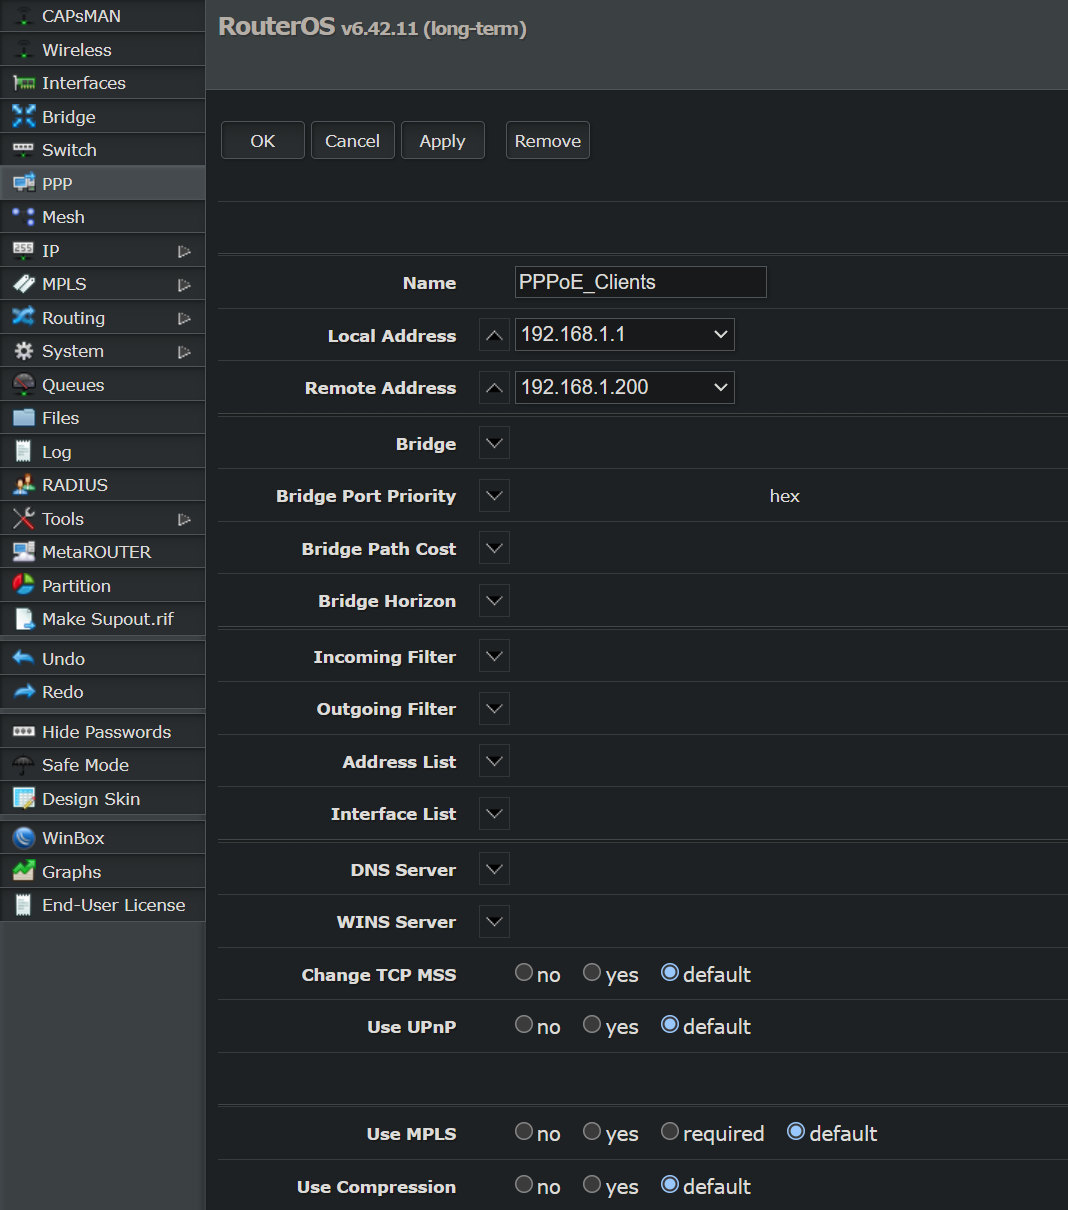
Task: Expand the Incoming Filter field
Action: pyautogui.click(x=494, y=656)
